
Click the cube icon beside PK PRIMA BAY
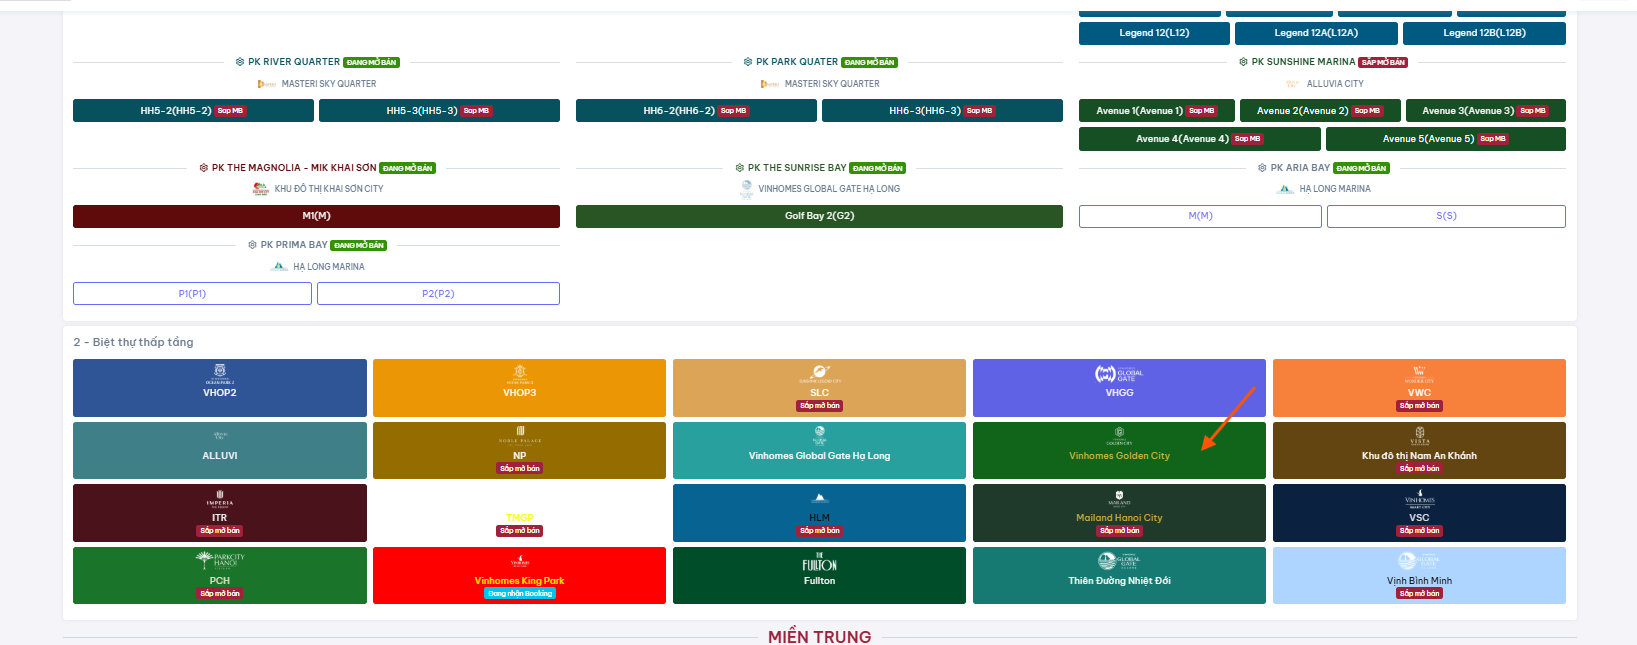coord(252,245)
